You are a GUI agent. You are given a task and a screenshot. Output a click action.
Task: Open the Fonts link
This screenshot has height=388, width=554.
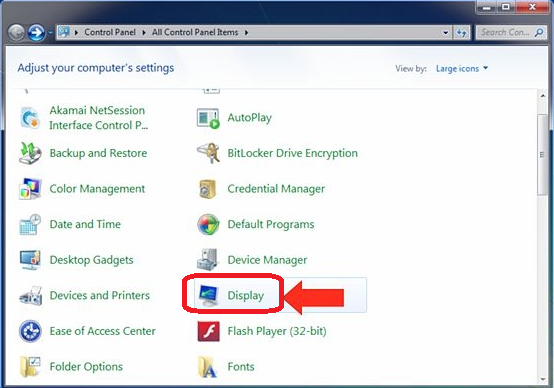241,367
